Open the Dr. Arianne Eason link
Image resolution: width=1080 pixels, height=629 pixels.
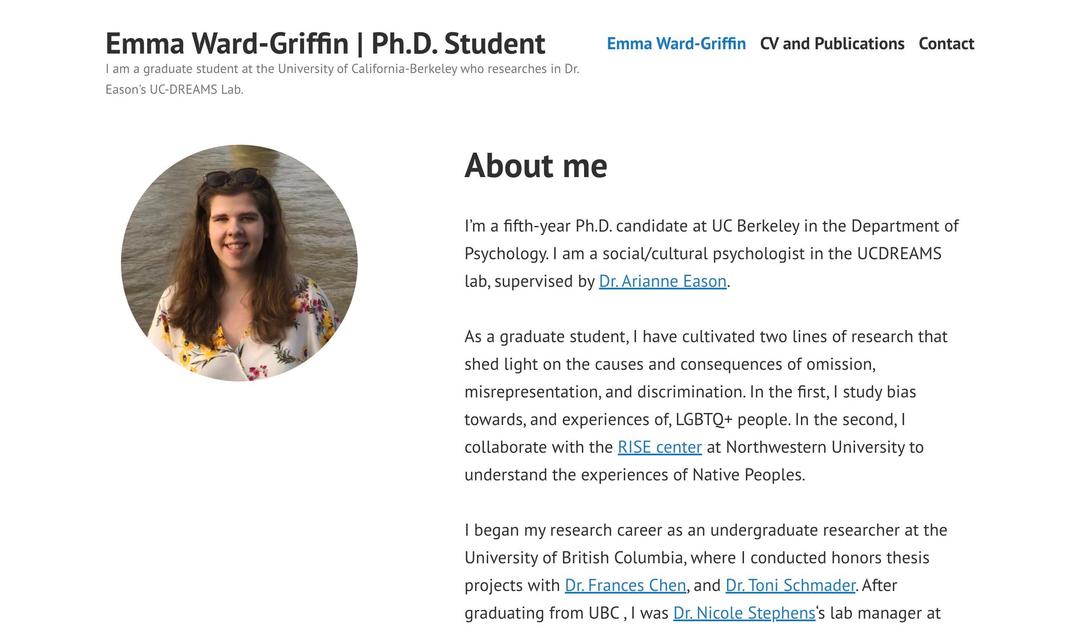pos(662,281)
